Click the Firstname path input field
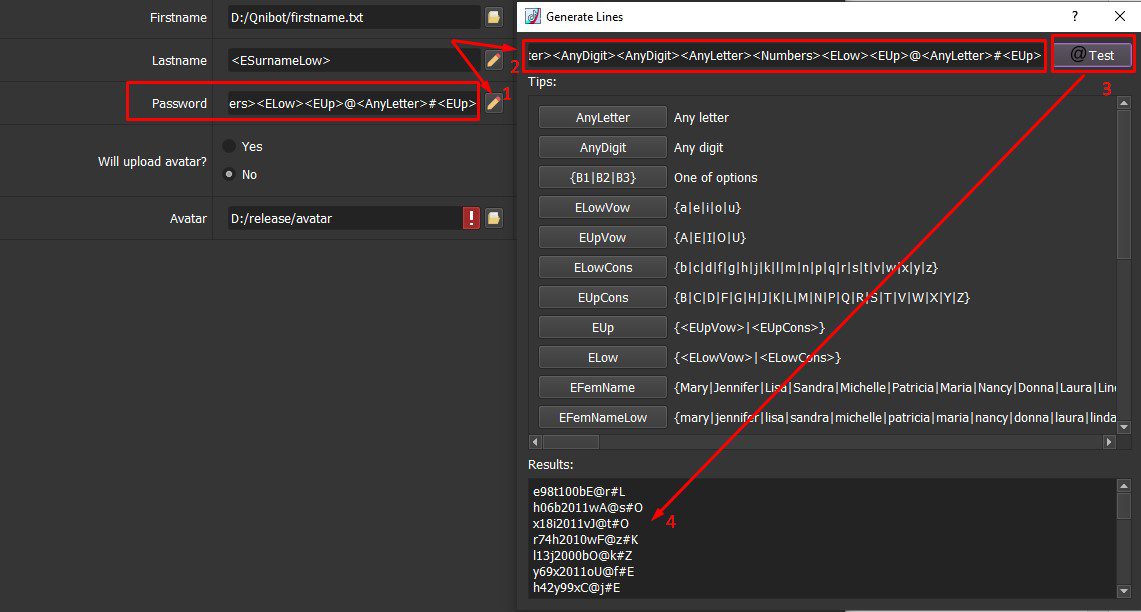 pos(354,17)
